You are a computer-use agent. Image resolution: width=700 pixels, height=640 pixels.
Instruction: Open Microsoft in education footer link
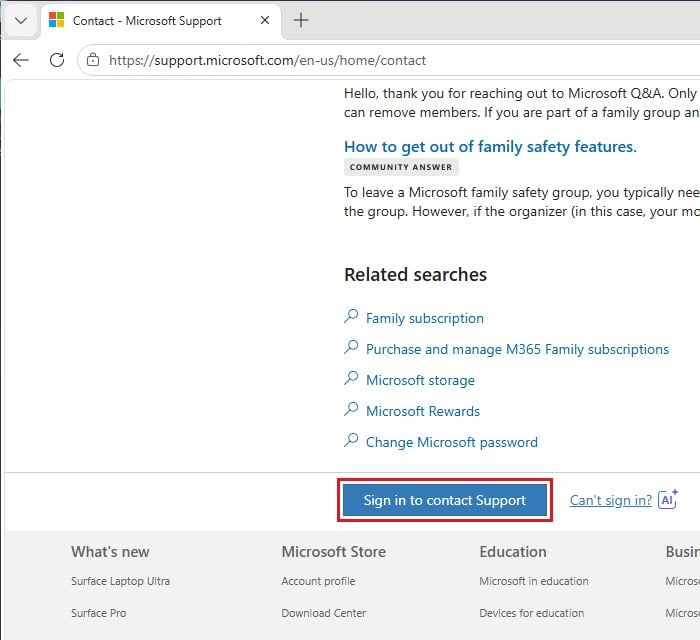pos(534,581)
